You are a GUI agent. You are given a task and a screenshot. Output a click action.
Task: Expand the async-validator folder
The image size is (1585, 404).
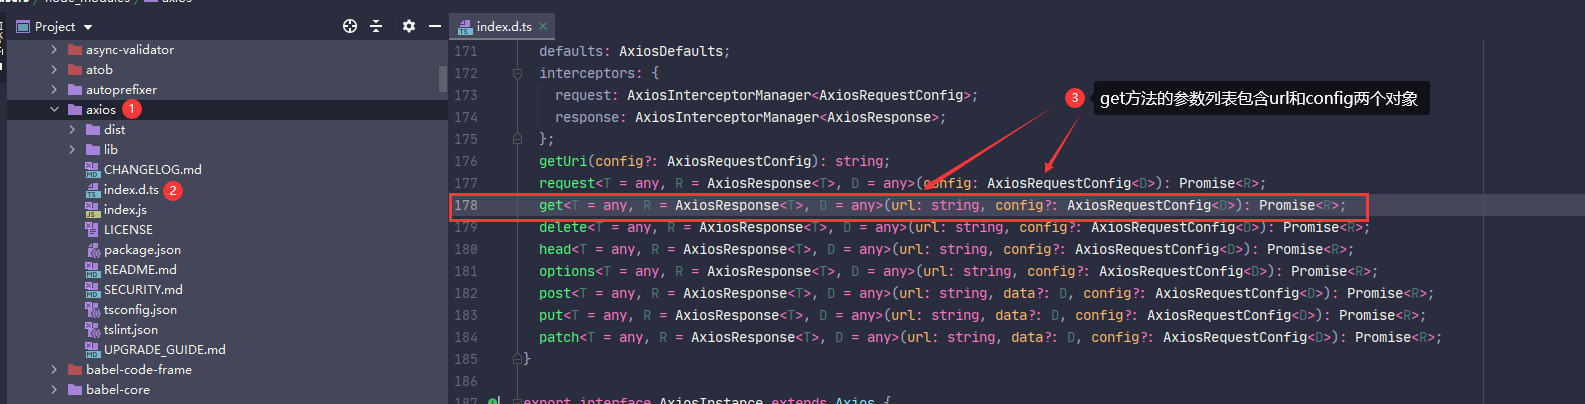54,49
